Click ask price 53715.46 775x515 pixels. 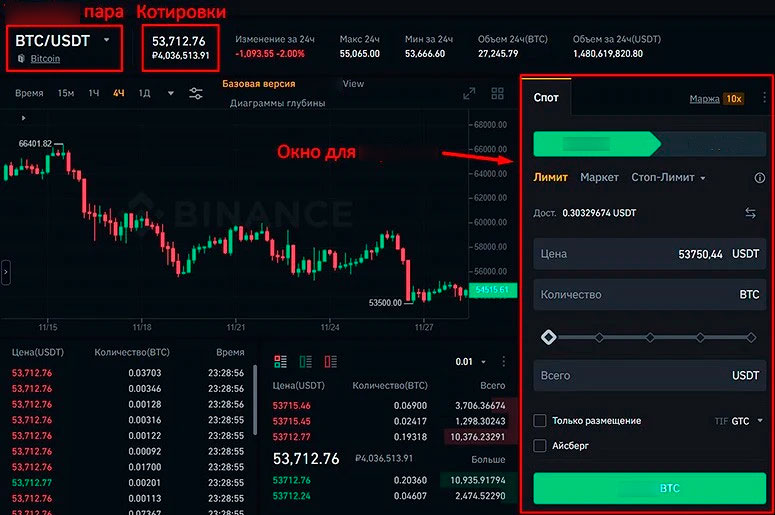[292, 406]
